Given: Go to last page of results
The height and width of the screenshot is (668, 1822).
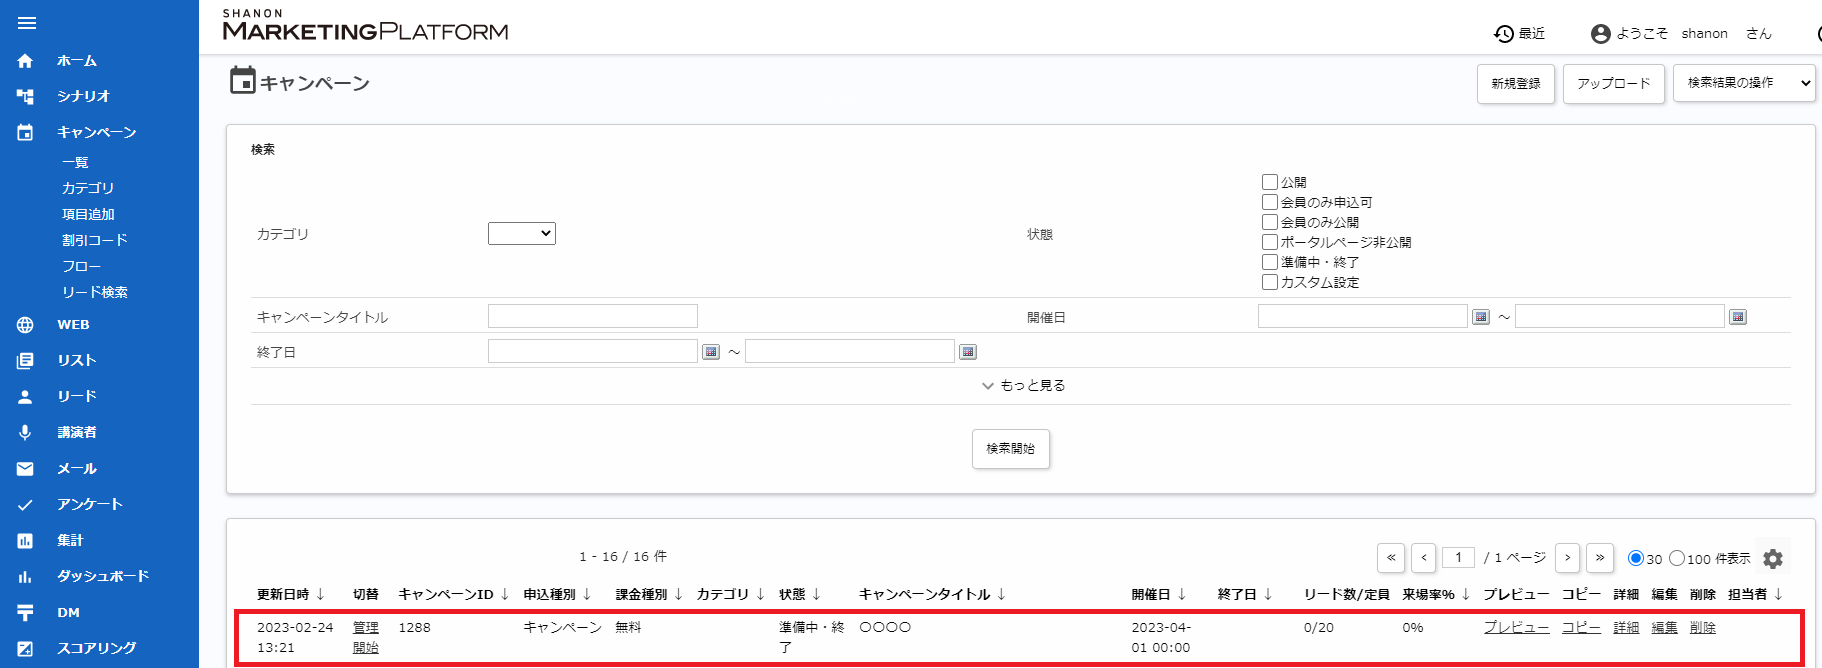Looking at the screenshot, I should (1600, 558).
